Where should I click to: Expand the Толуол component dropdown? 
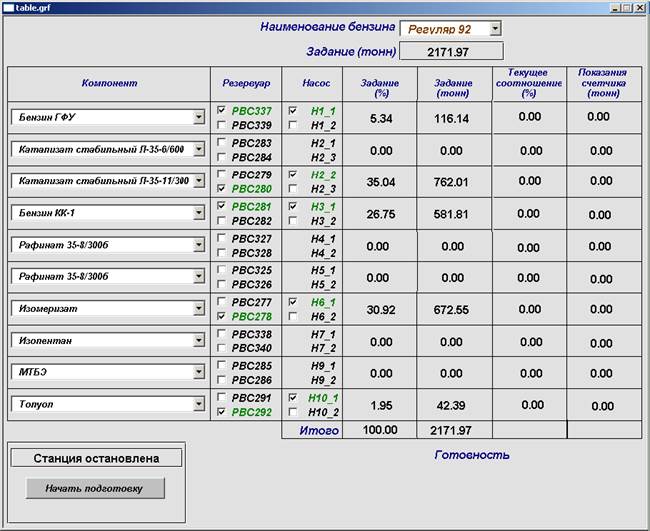point(198,404)
